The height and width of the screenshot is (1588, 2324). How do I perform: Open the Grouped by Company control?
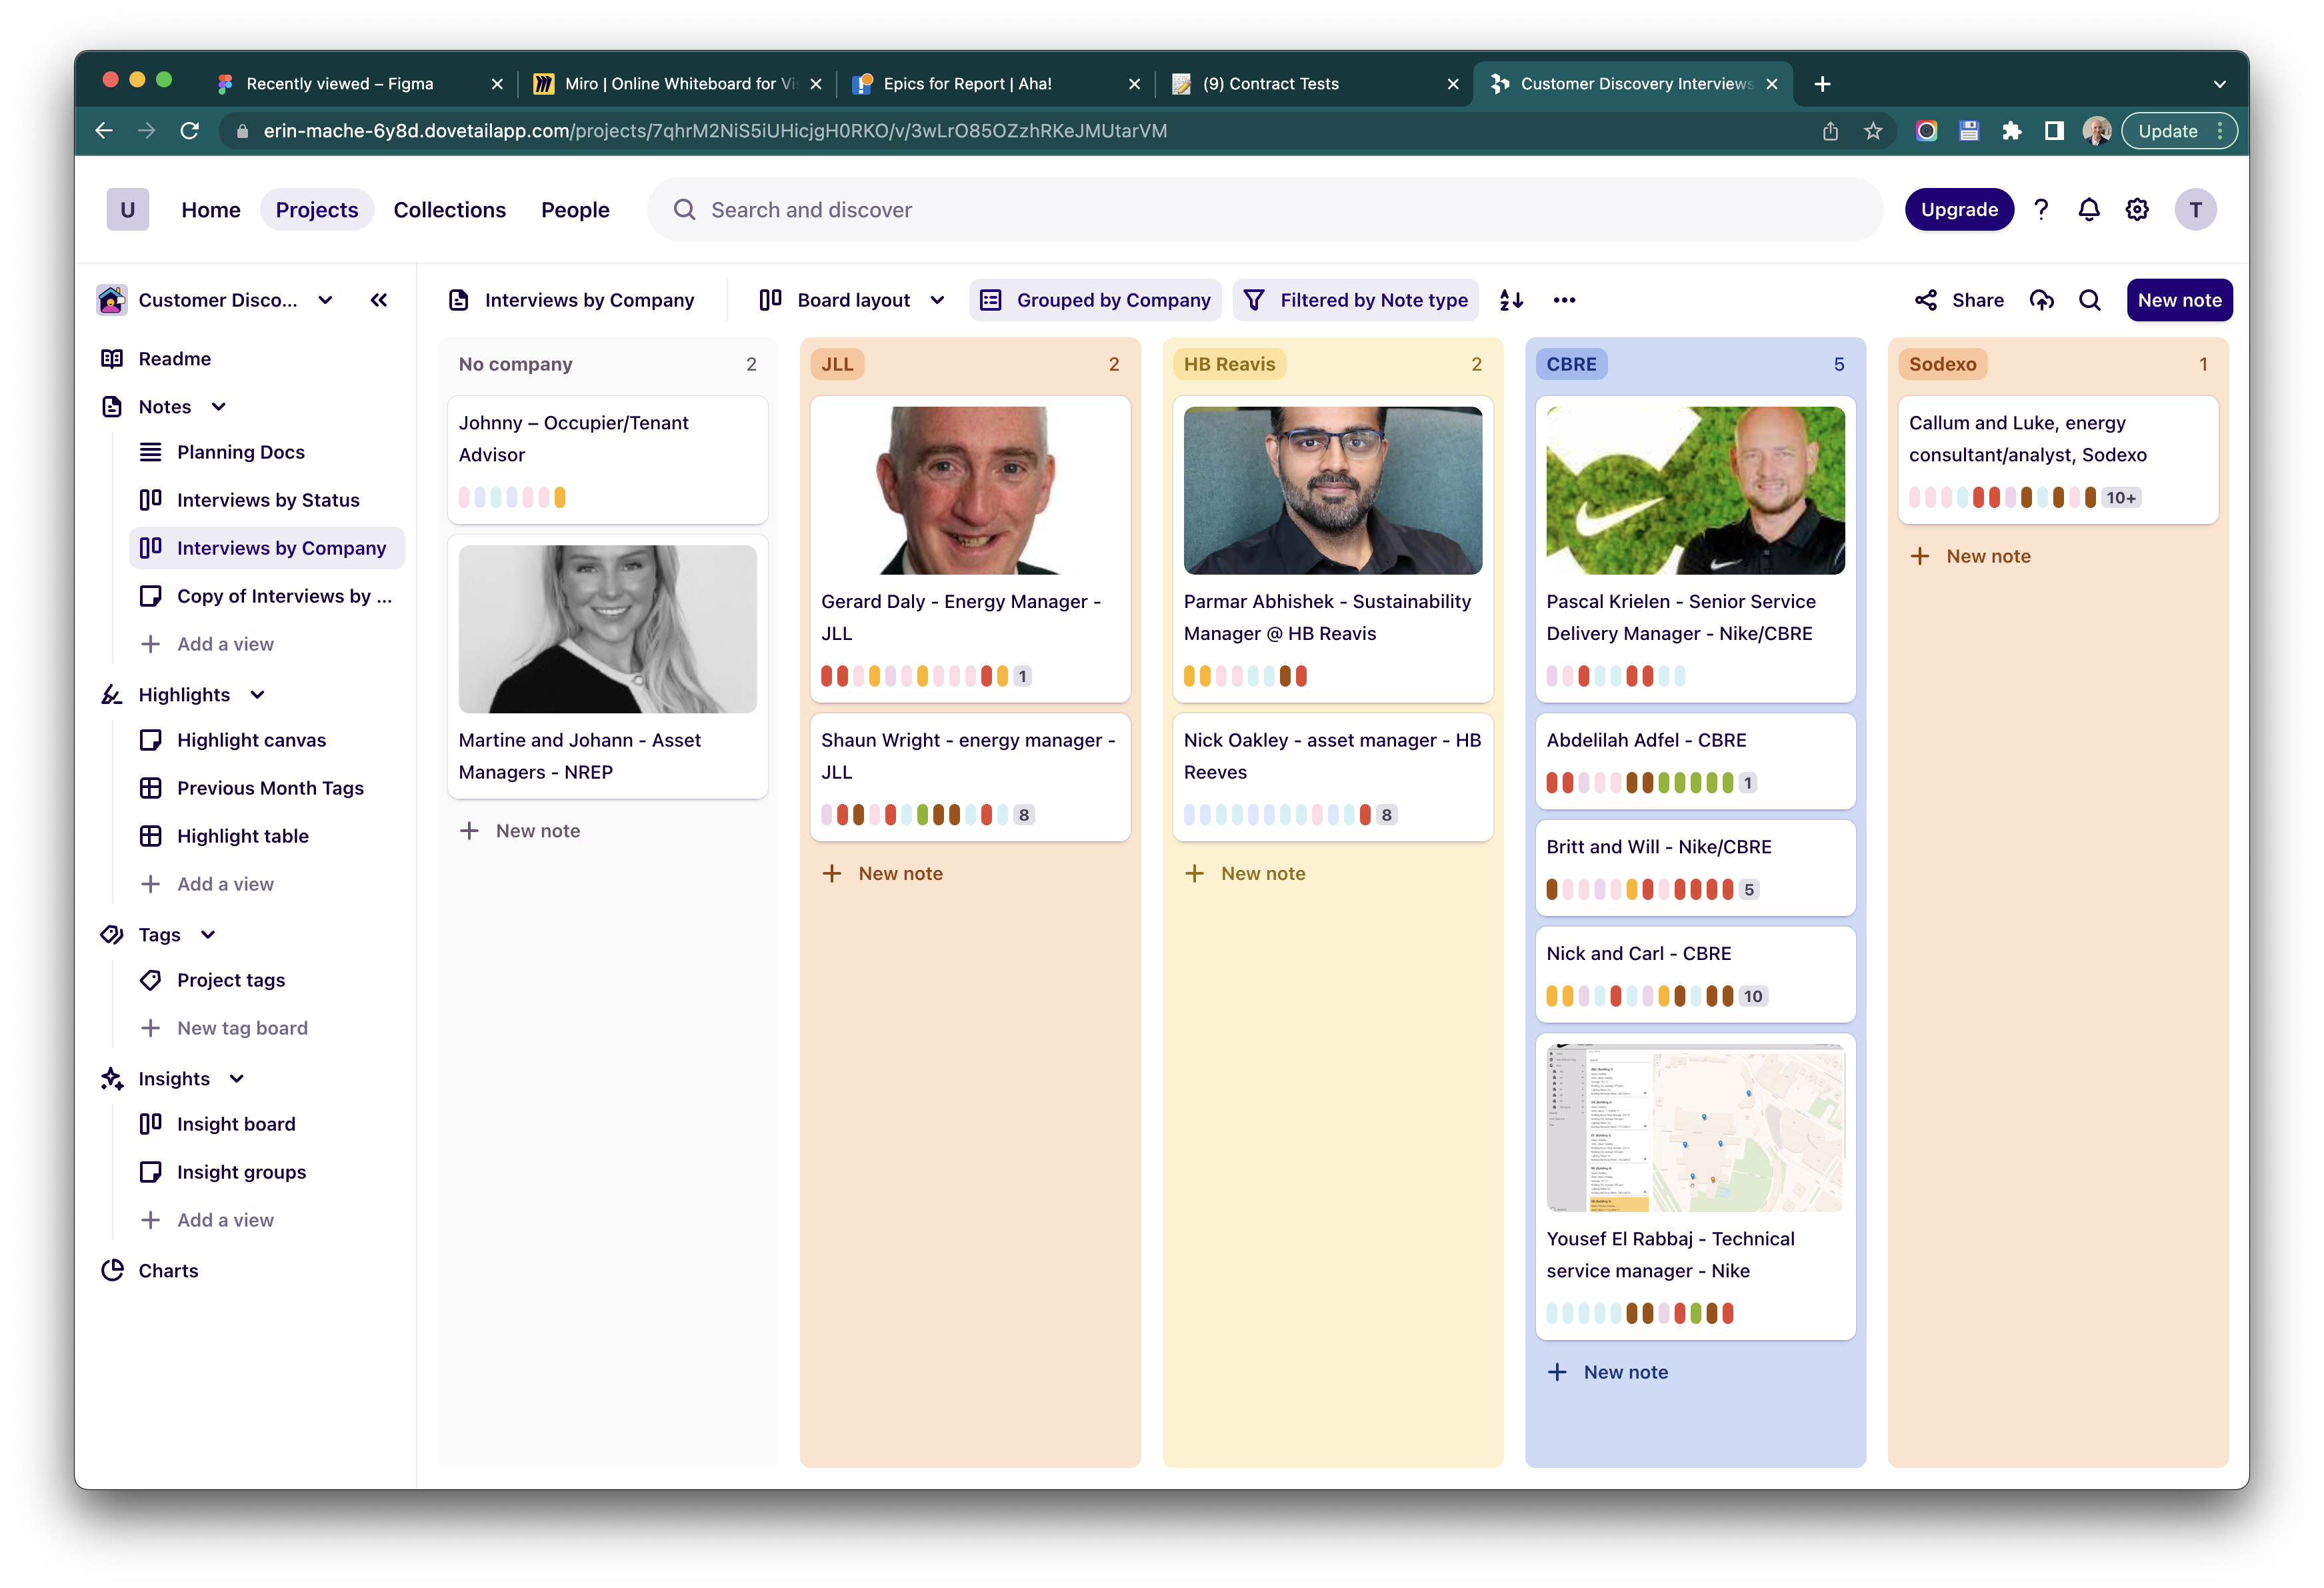pos(1095,300)
